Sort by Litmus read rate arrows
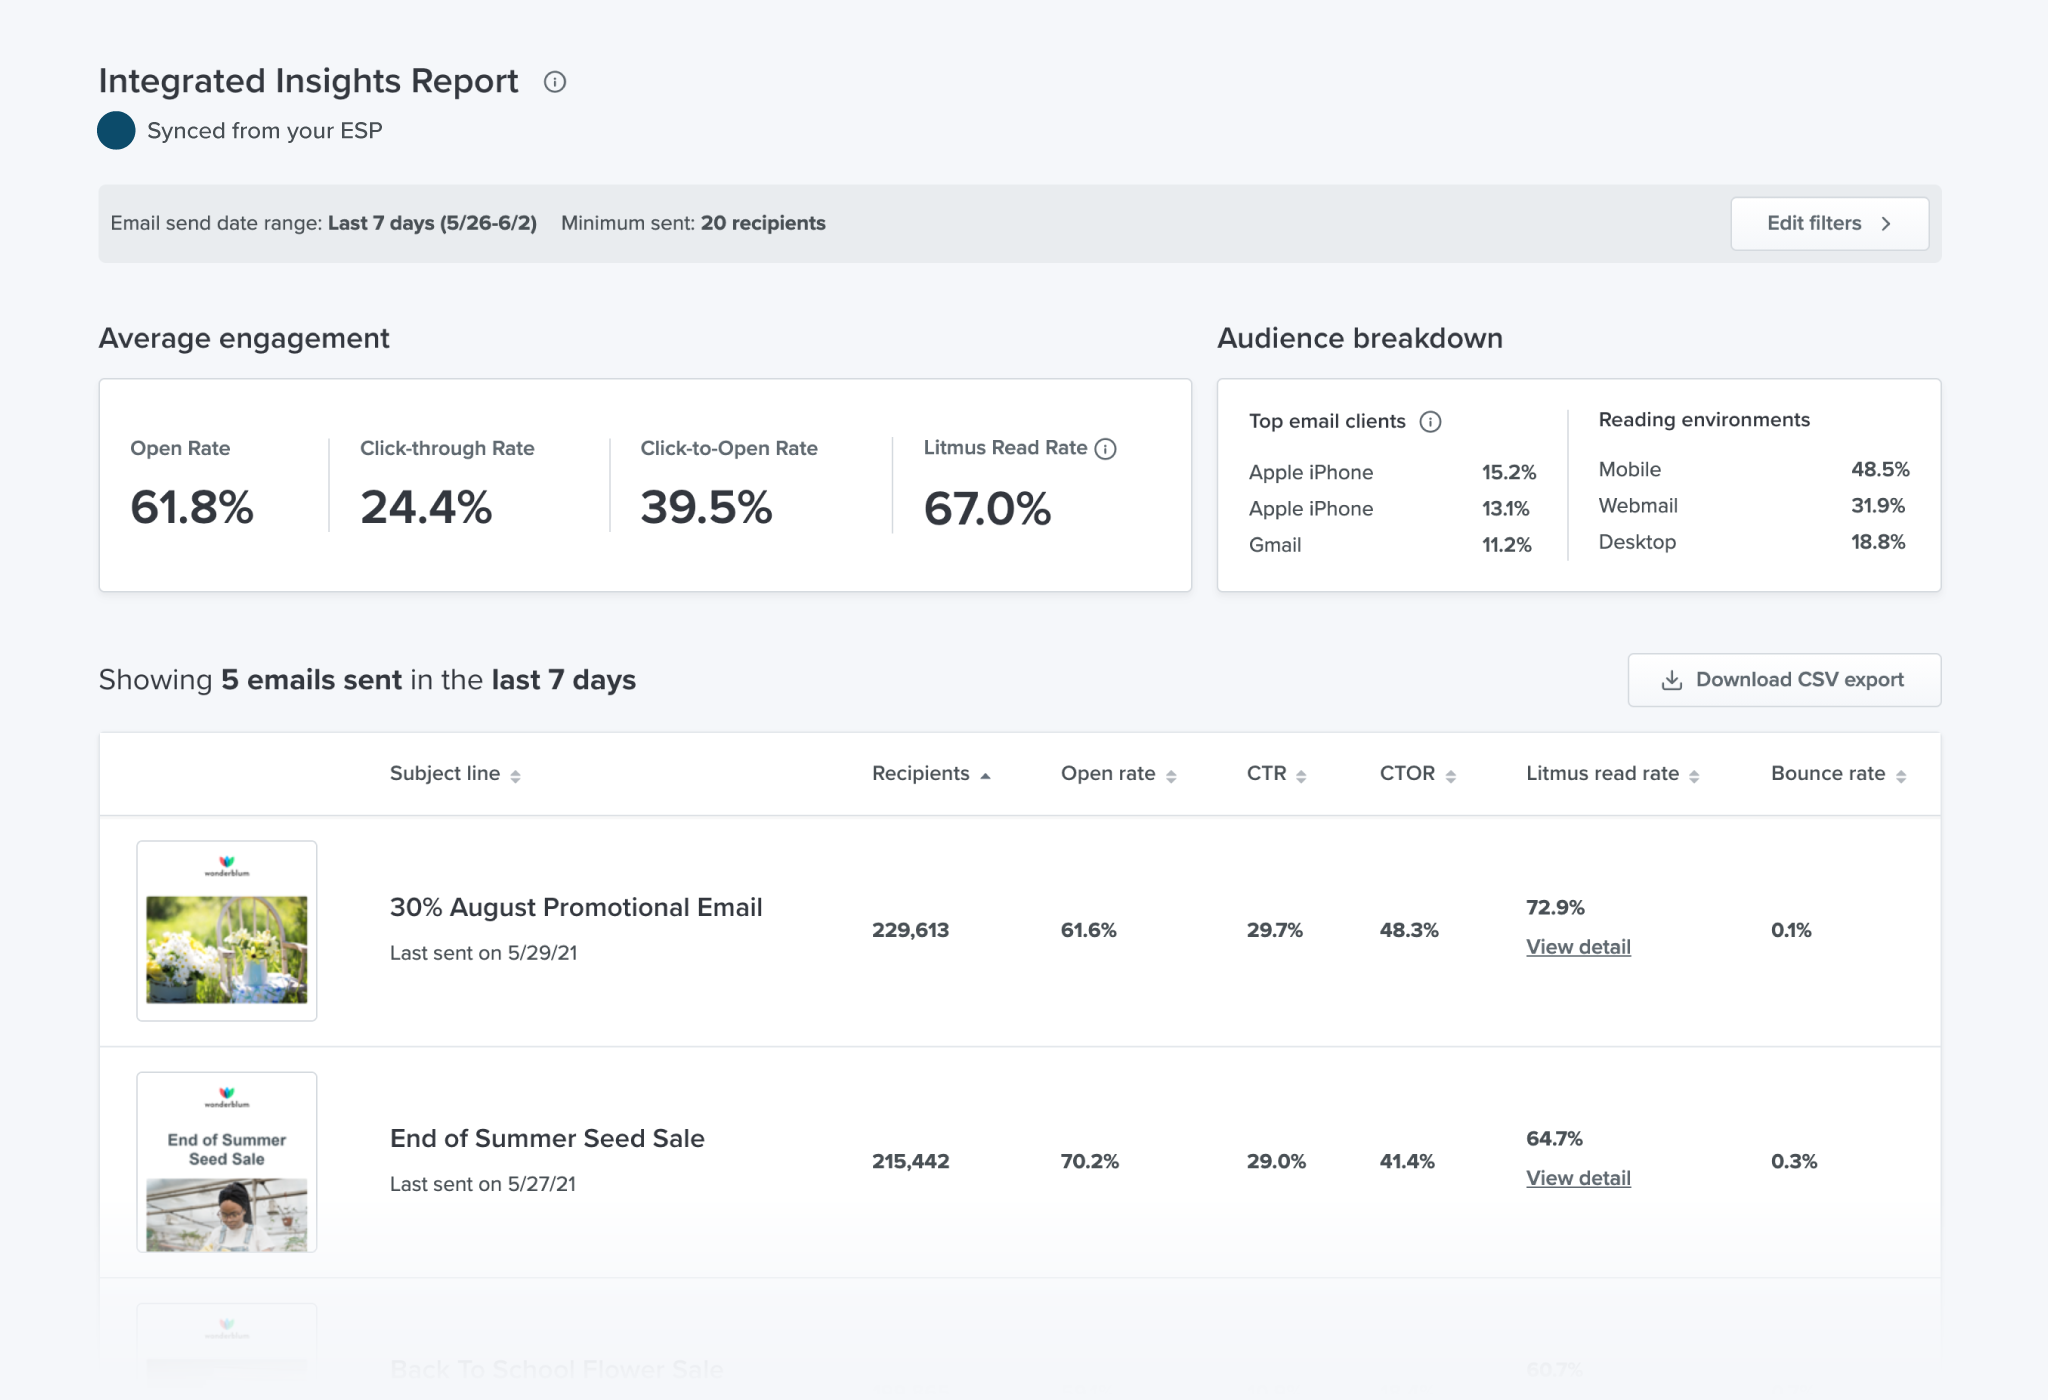The width and height of the screenshot is (2048, 1400). pyautogui.click(x=1694, y=776)
